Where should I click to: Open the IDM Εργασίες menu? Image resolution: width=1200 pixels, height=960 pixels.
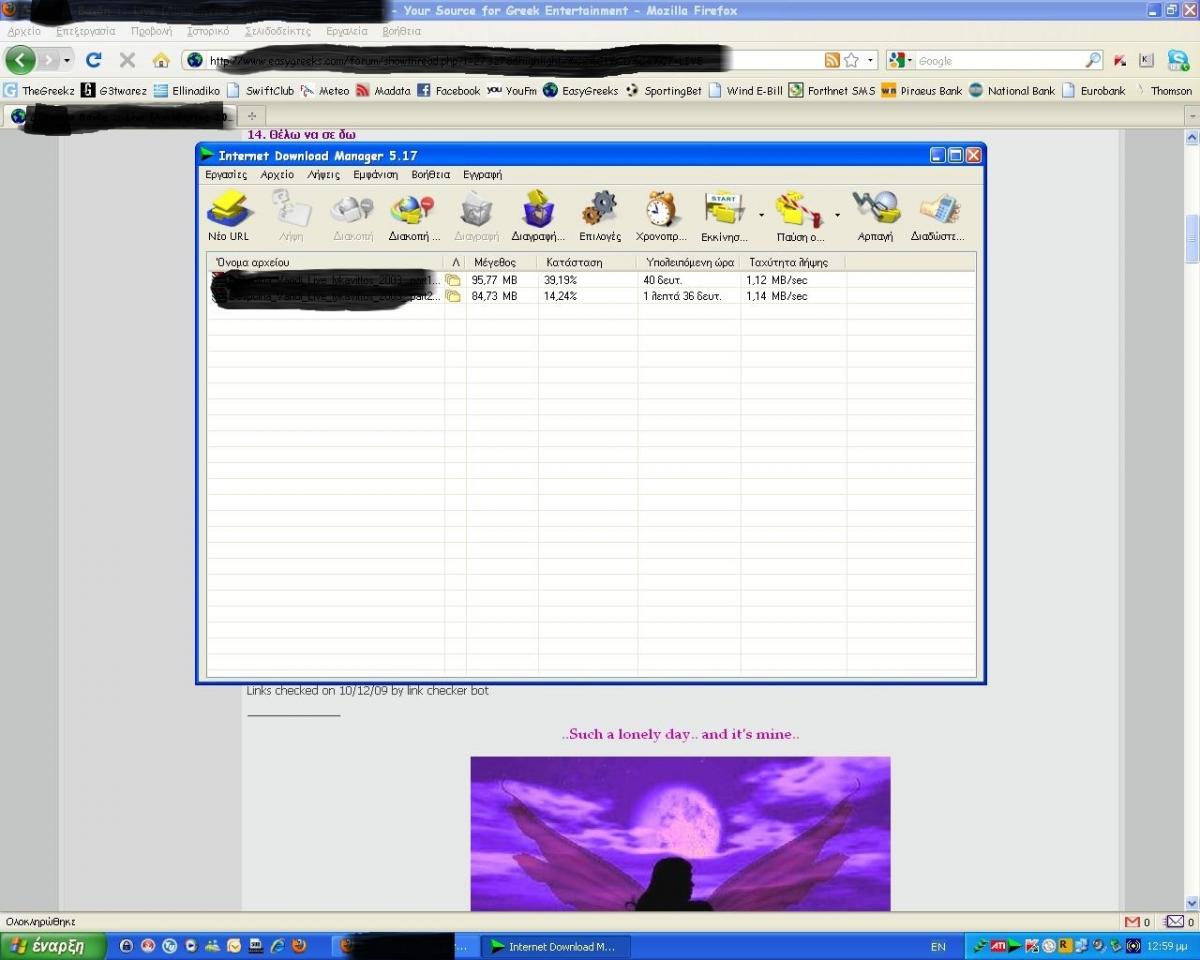(226, 174)
